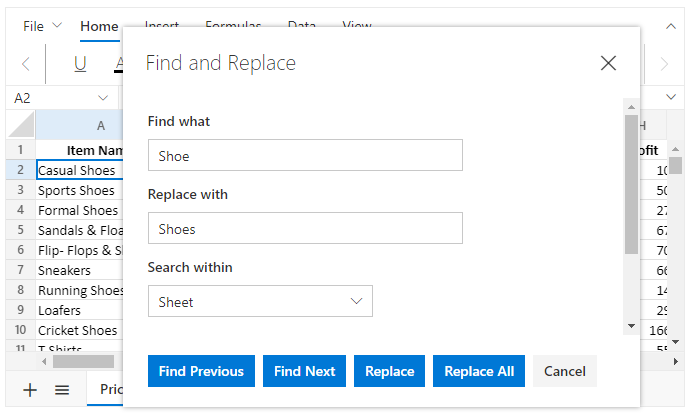The width and height of the screenshot is (695, 416).
Task: Expand the Name Box dropdown arrow
Action: click(103, 98)
